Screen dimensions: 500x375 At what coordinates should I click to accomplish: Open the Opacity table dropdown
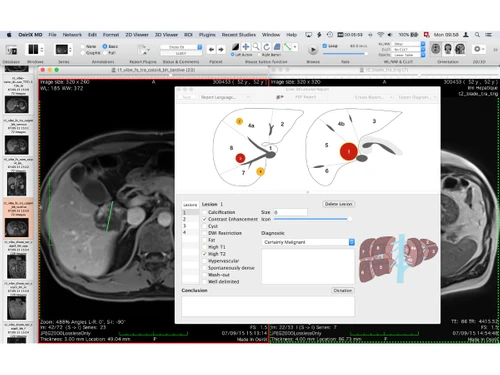408,55
